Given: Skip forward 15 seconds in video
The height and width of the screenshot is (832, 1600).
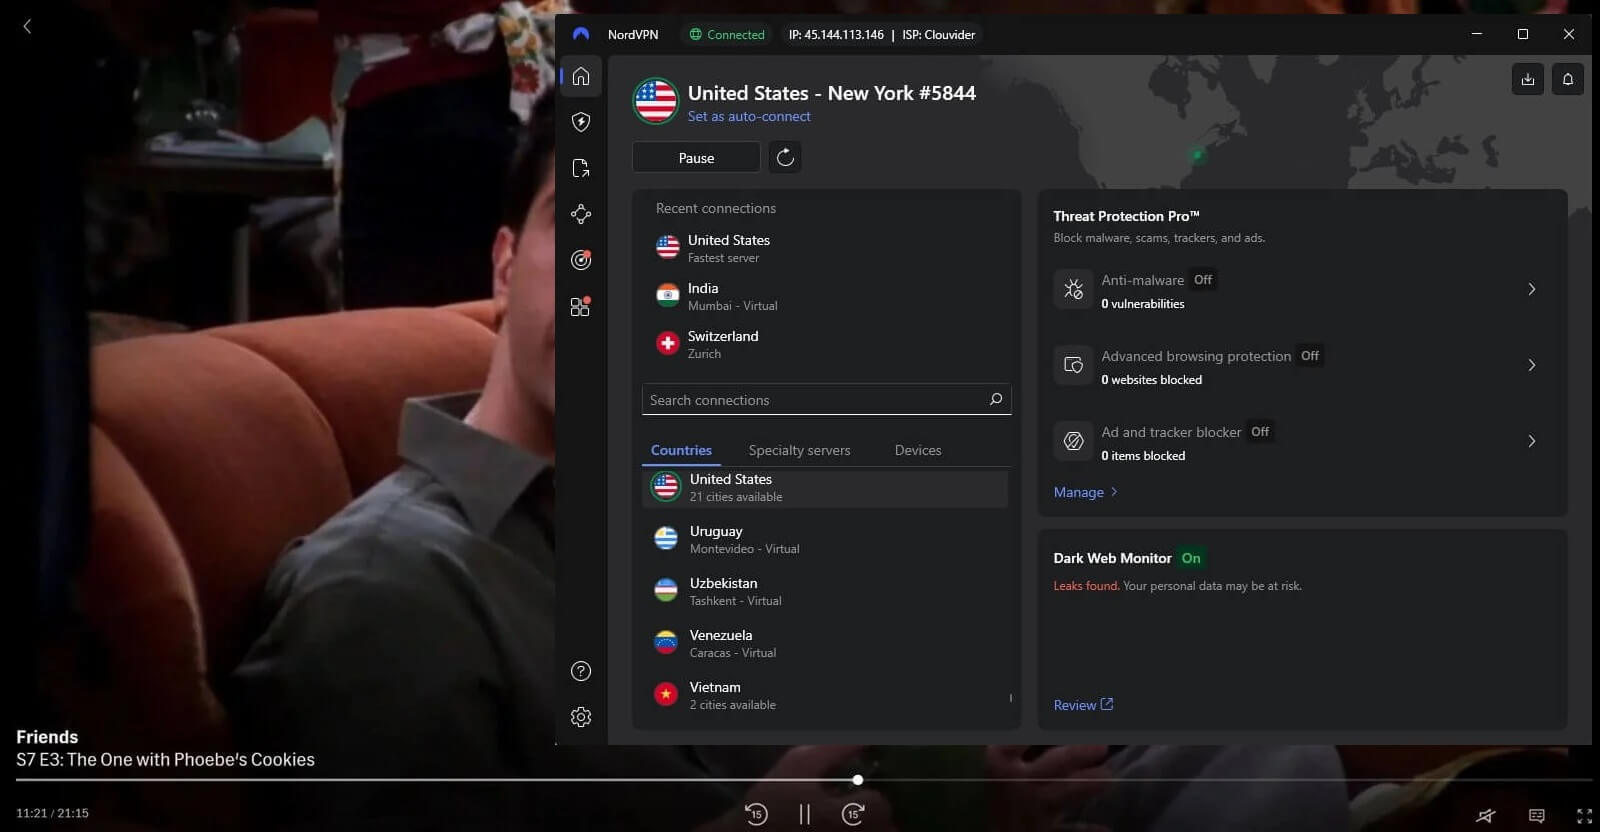Looking at the screenshot, I should [x=853, y=814].
